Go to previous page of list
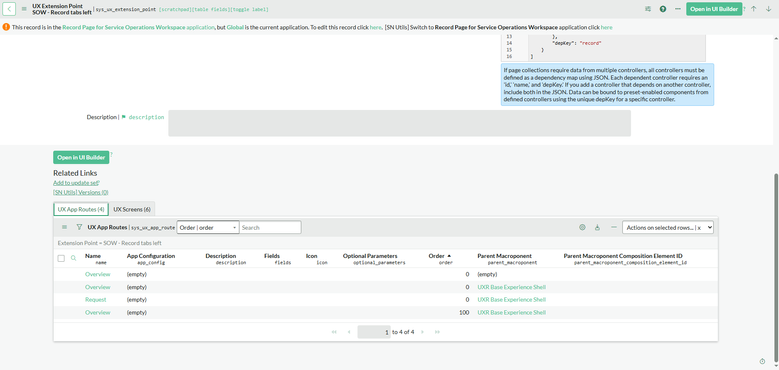 pos(349,332)
